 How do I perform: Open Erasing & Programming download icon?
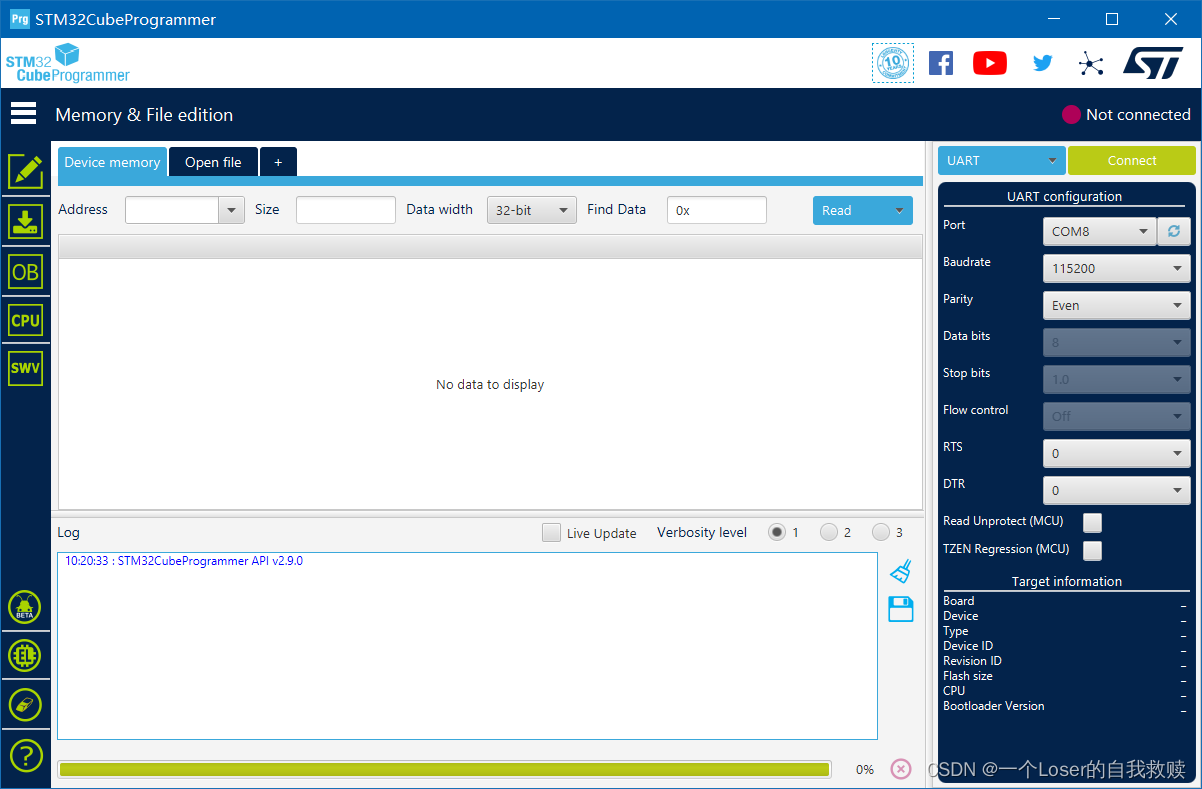(x=26, y=221)
